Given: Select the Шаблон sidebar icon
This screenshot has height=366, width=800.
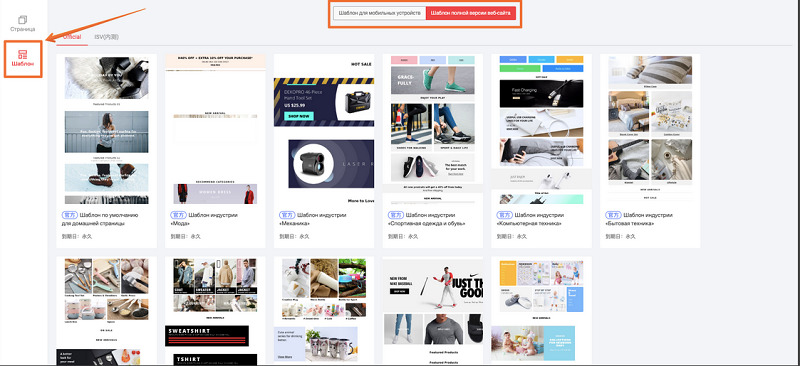Looking at the screenshot, I should point(22,59).
